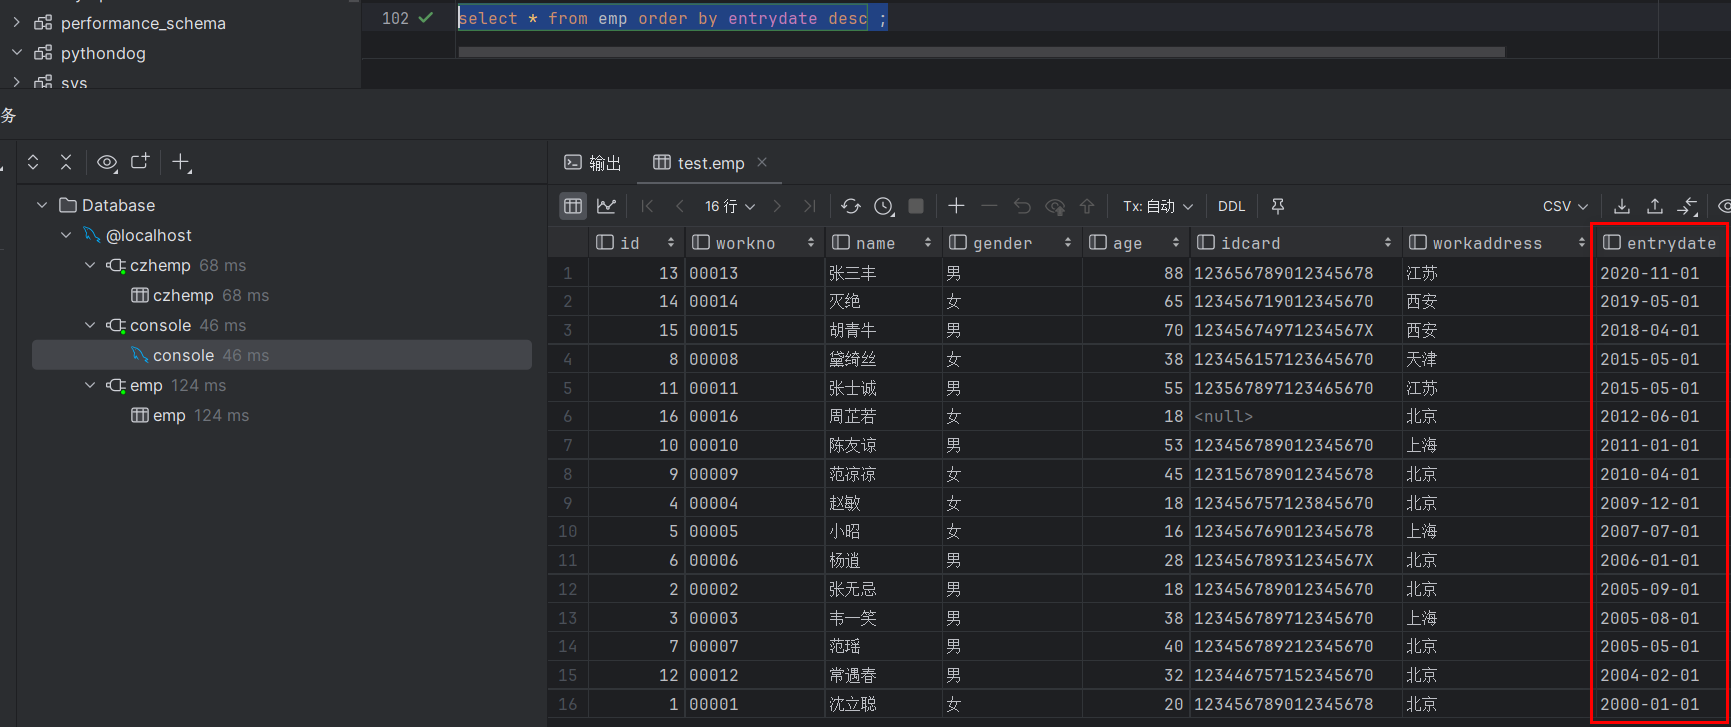This screenshot has width=1731, height=727.
Task: Expand the performance_schema database
Action: click(17, 22)
